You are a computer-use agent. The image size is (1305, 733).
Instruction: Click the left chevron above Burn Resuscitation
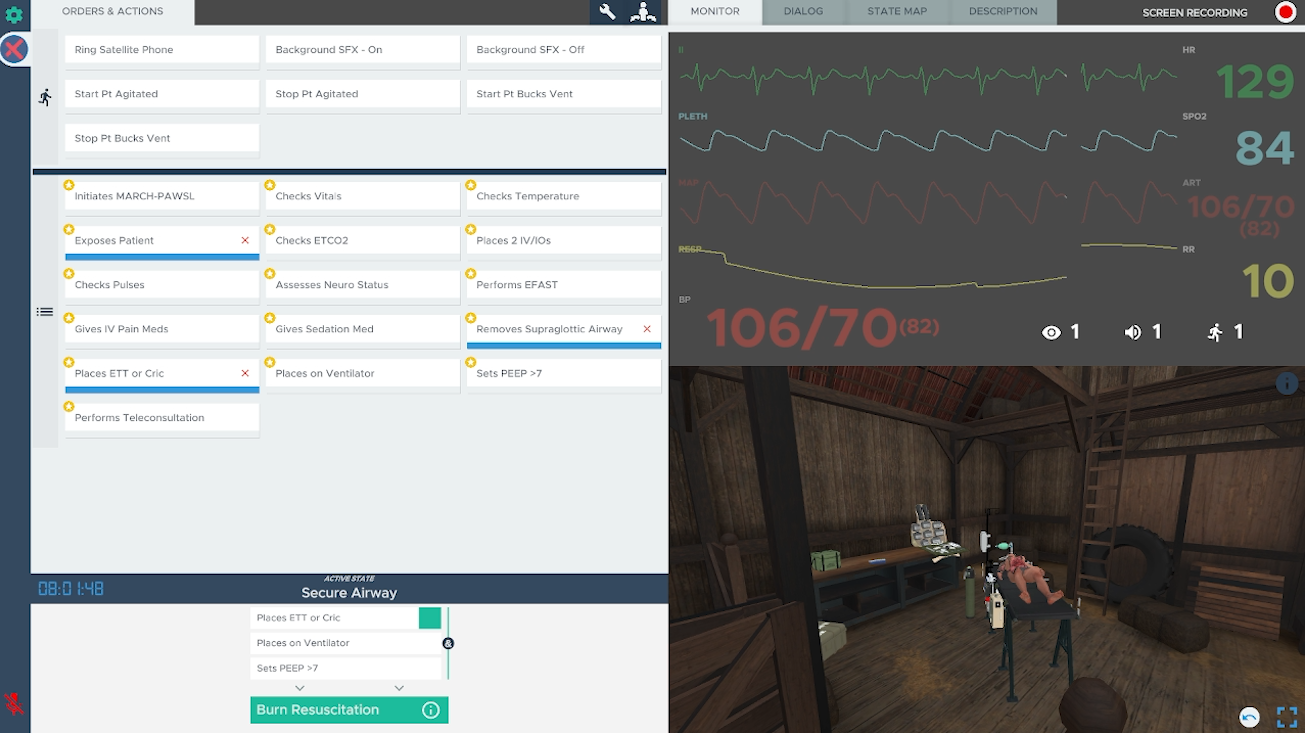(300, 688)
